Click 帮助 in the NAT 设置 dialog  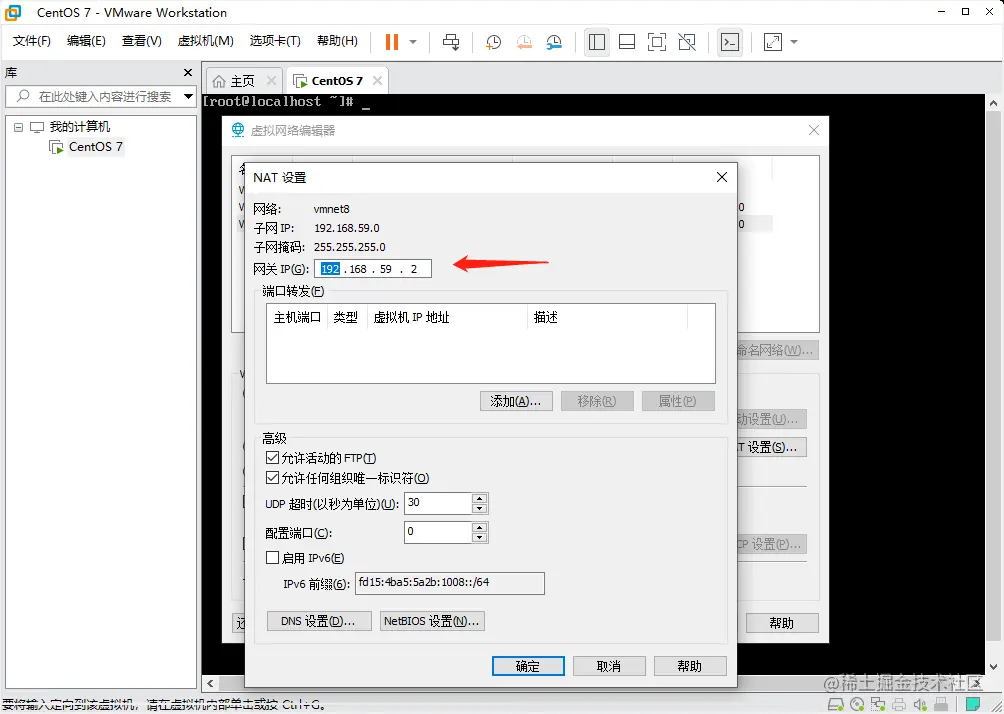[690, 666]
